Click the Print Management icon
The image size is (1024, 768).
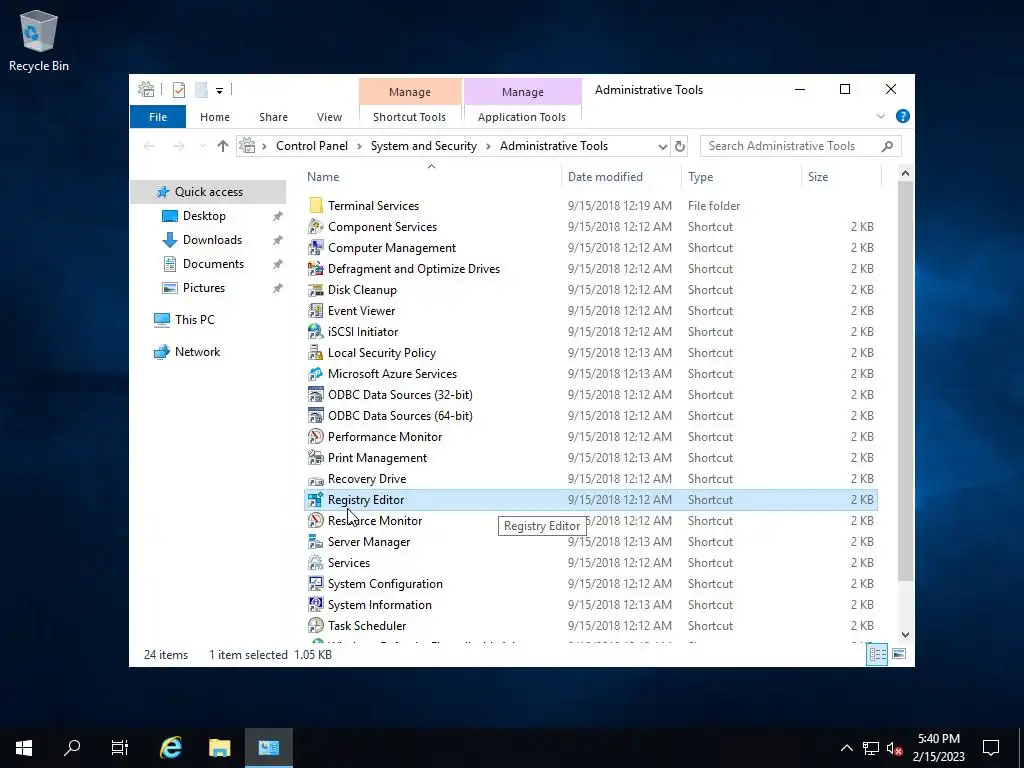point(315,458)
